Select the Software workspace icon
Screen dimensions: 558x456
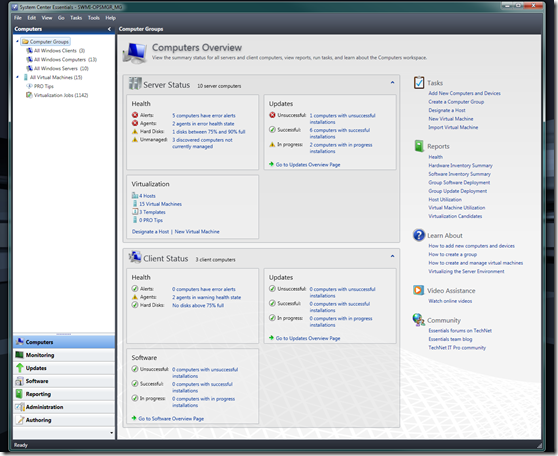click(19, 381)
